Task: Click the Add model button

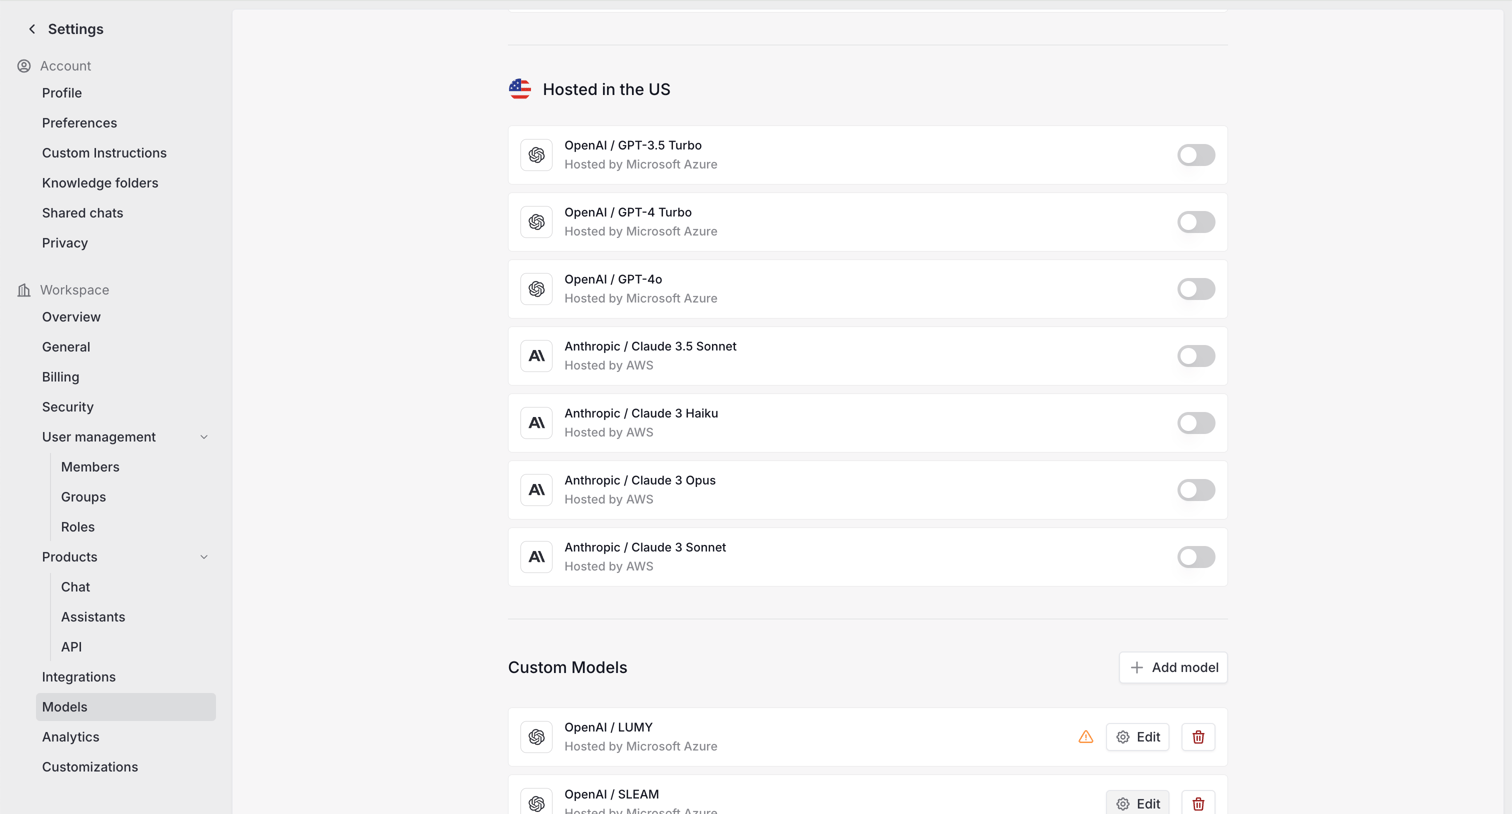Action: tap(1173, 668)
